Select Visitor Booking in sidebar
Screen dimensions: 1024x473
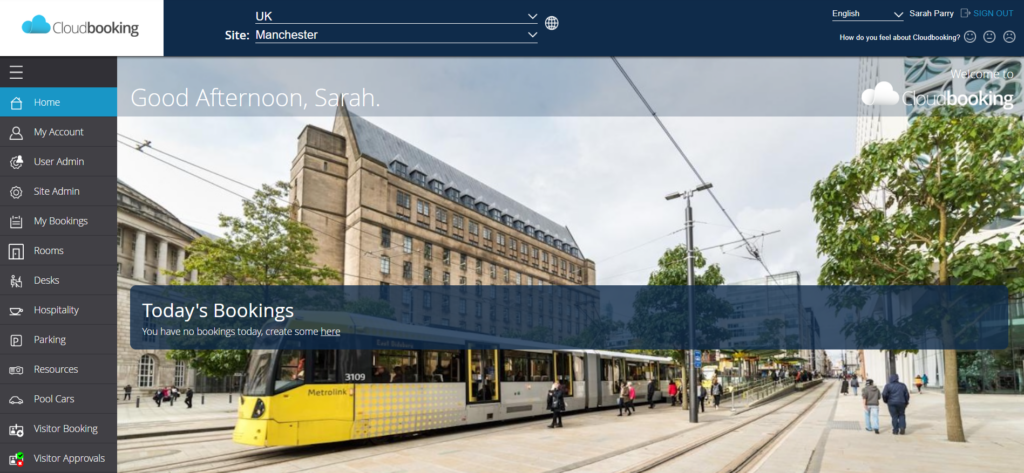click(x=65, y=429)
